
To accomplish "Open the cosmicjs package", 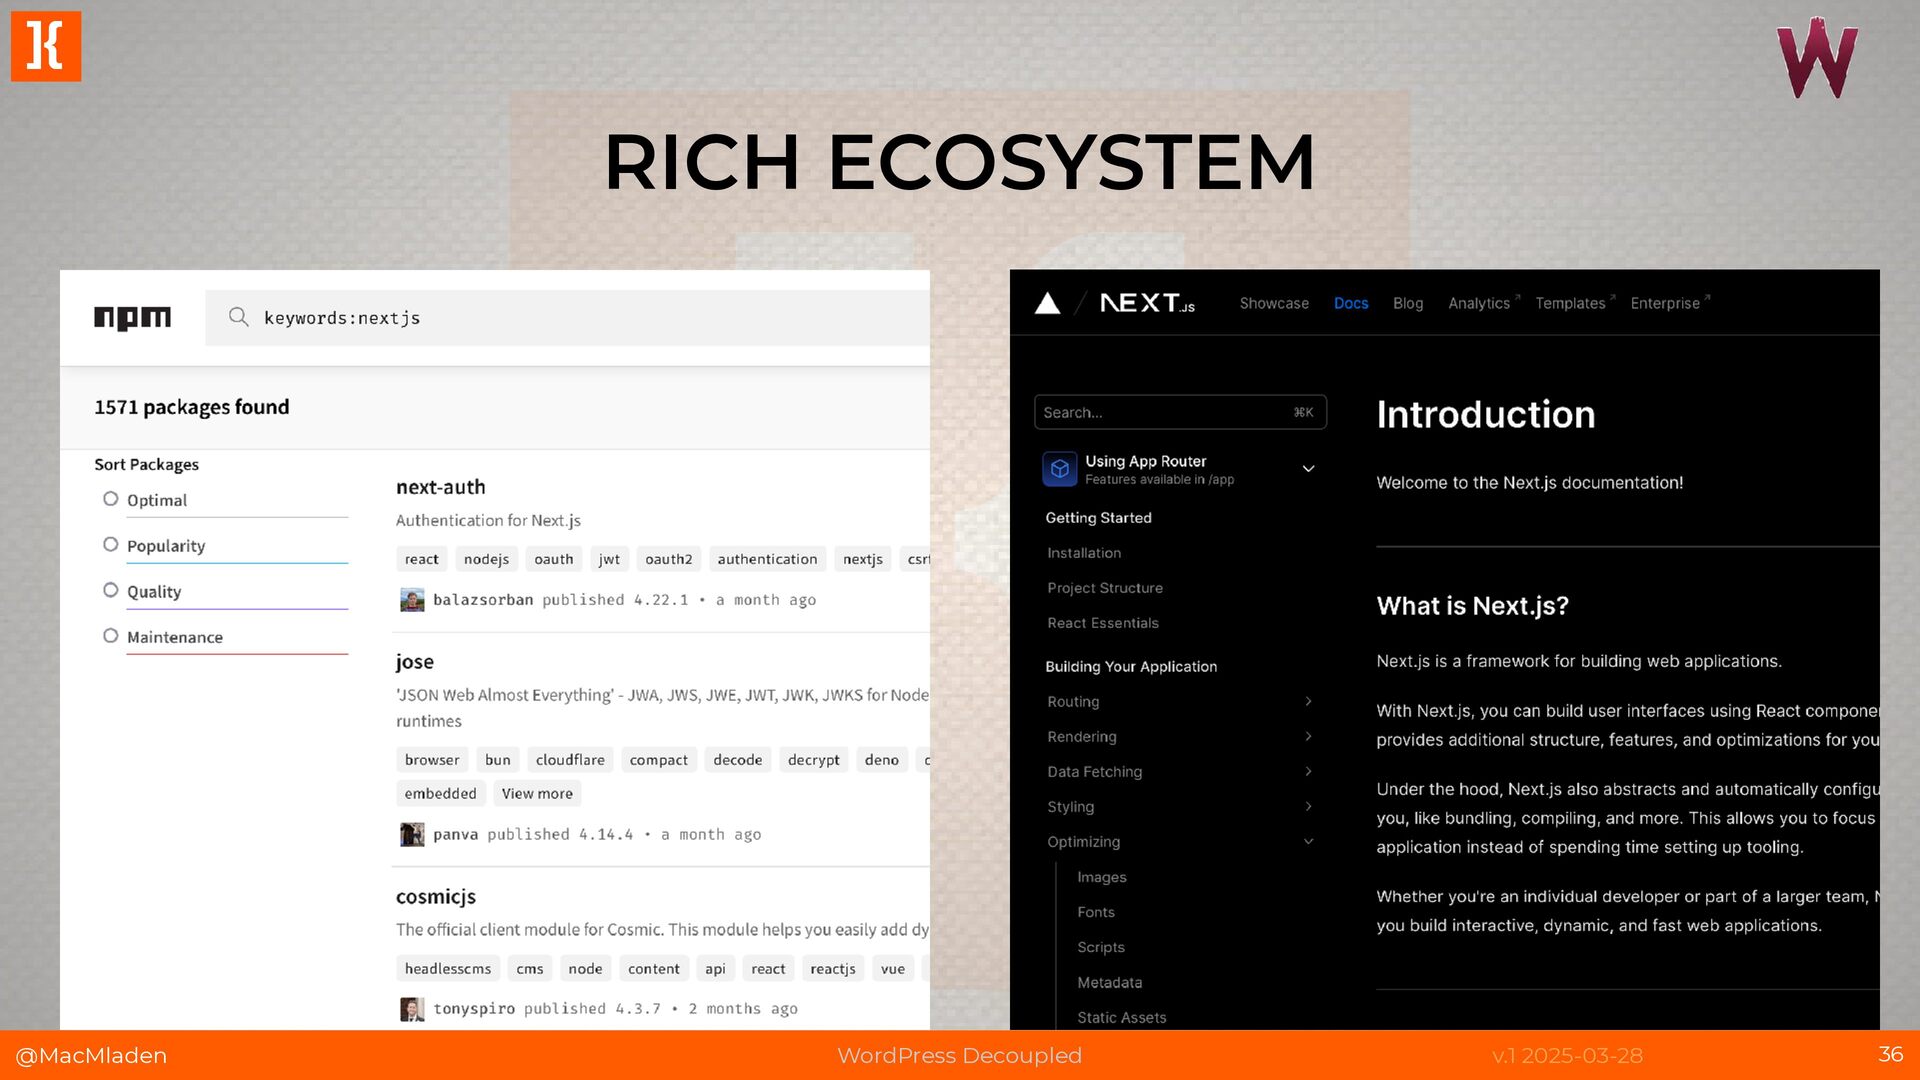I will 436,897.
